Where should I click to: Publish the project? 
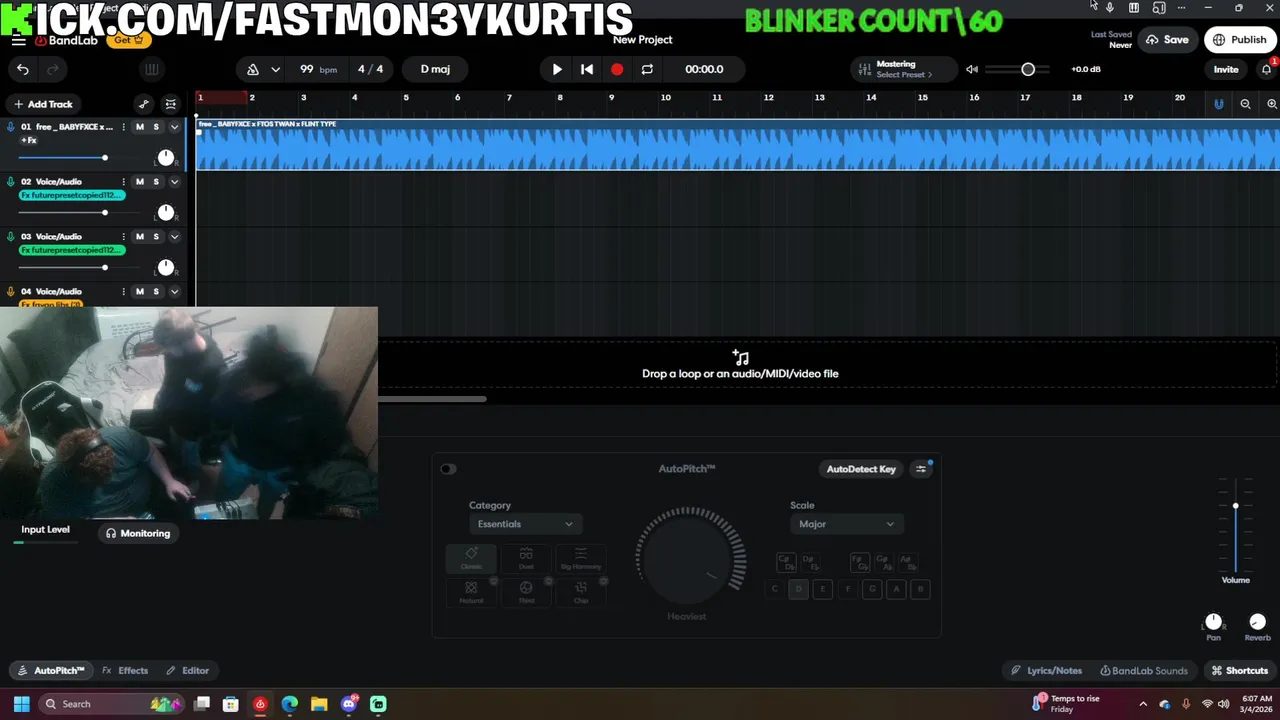[x=1239, y=40]
